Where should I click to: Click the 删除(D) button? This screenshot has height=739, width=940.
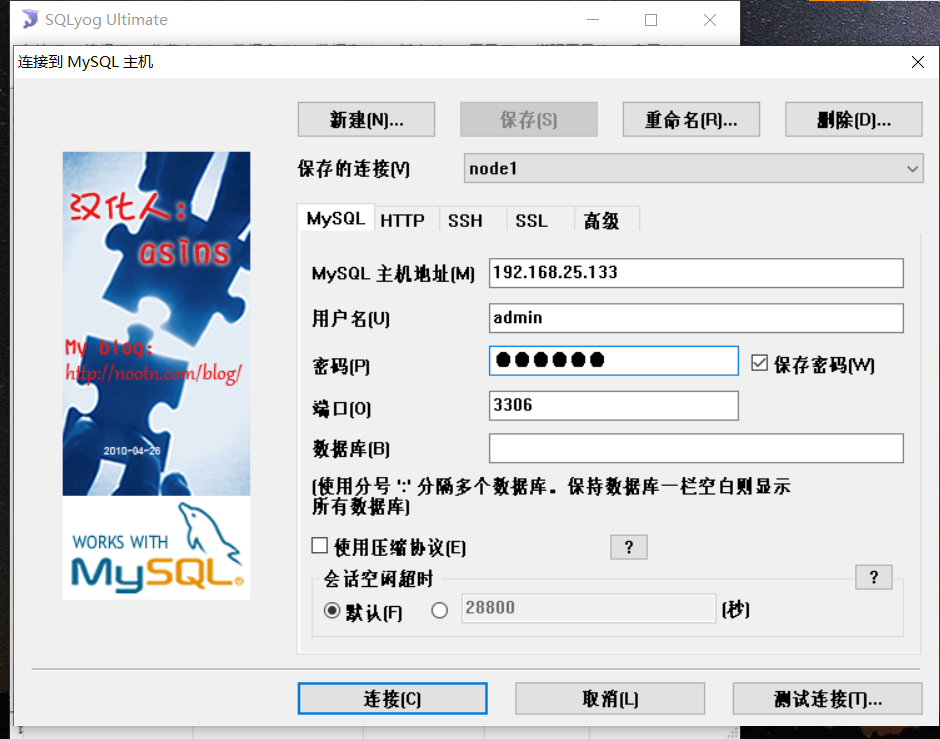[853, 119]
